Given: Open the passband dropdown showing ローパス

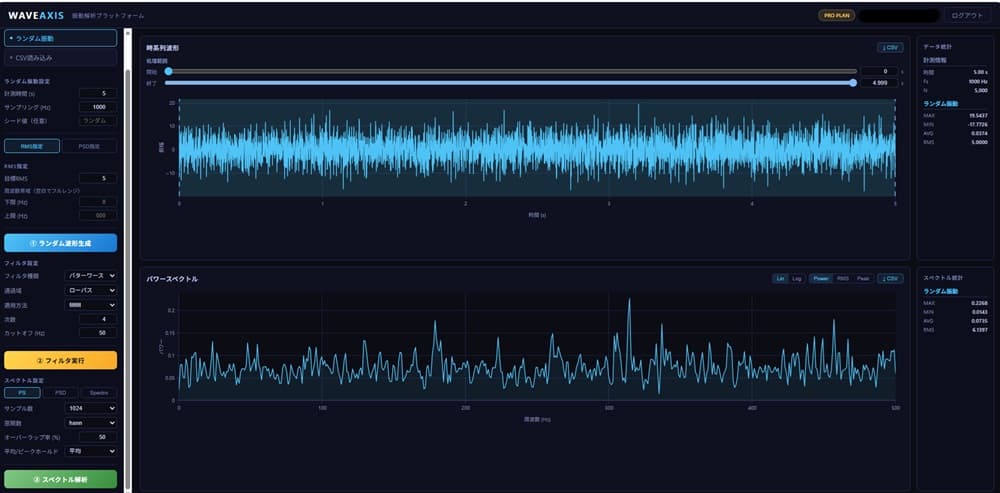Looking at the screenshot, I should 91,290.
